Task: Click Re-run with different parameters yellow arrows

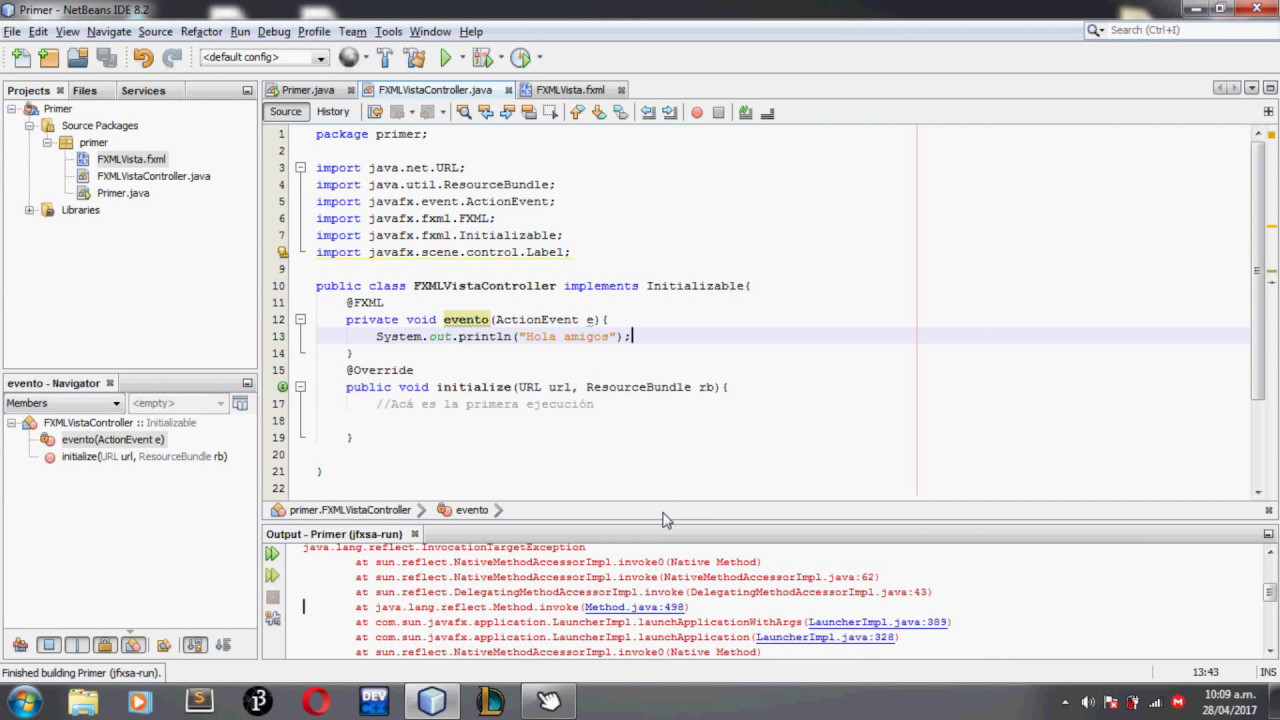Action: [x=272, y=575]
